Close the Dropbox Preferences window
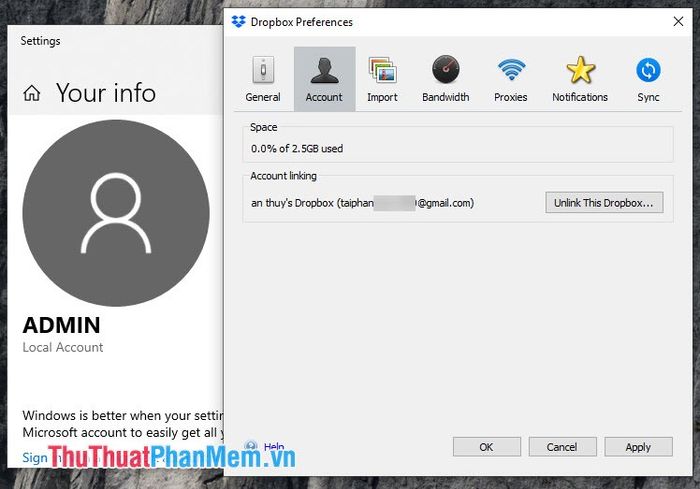Screen dimensions: 700x489 678,21
